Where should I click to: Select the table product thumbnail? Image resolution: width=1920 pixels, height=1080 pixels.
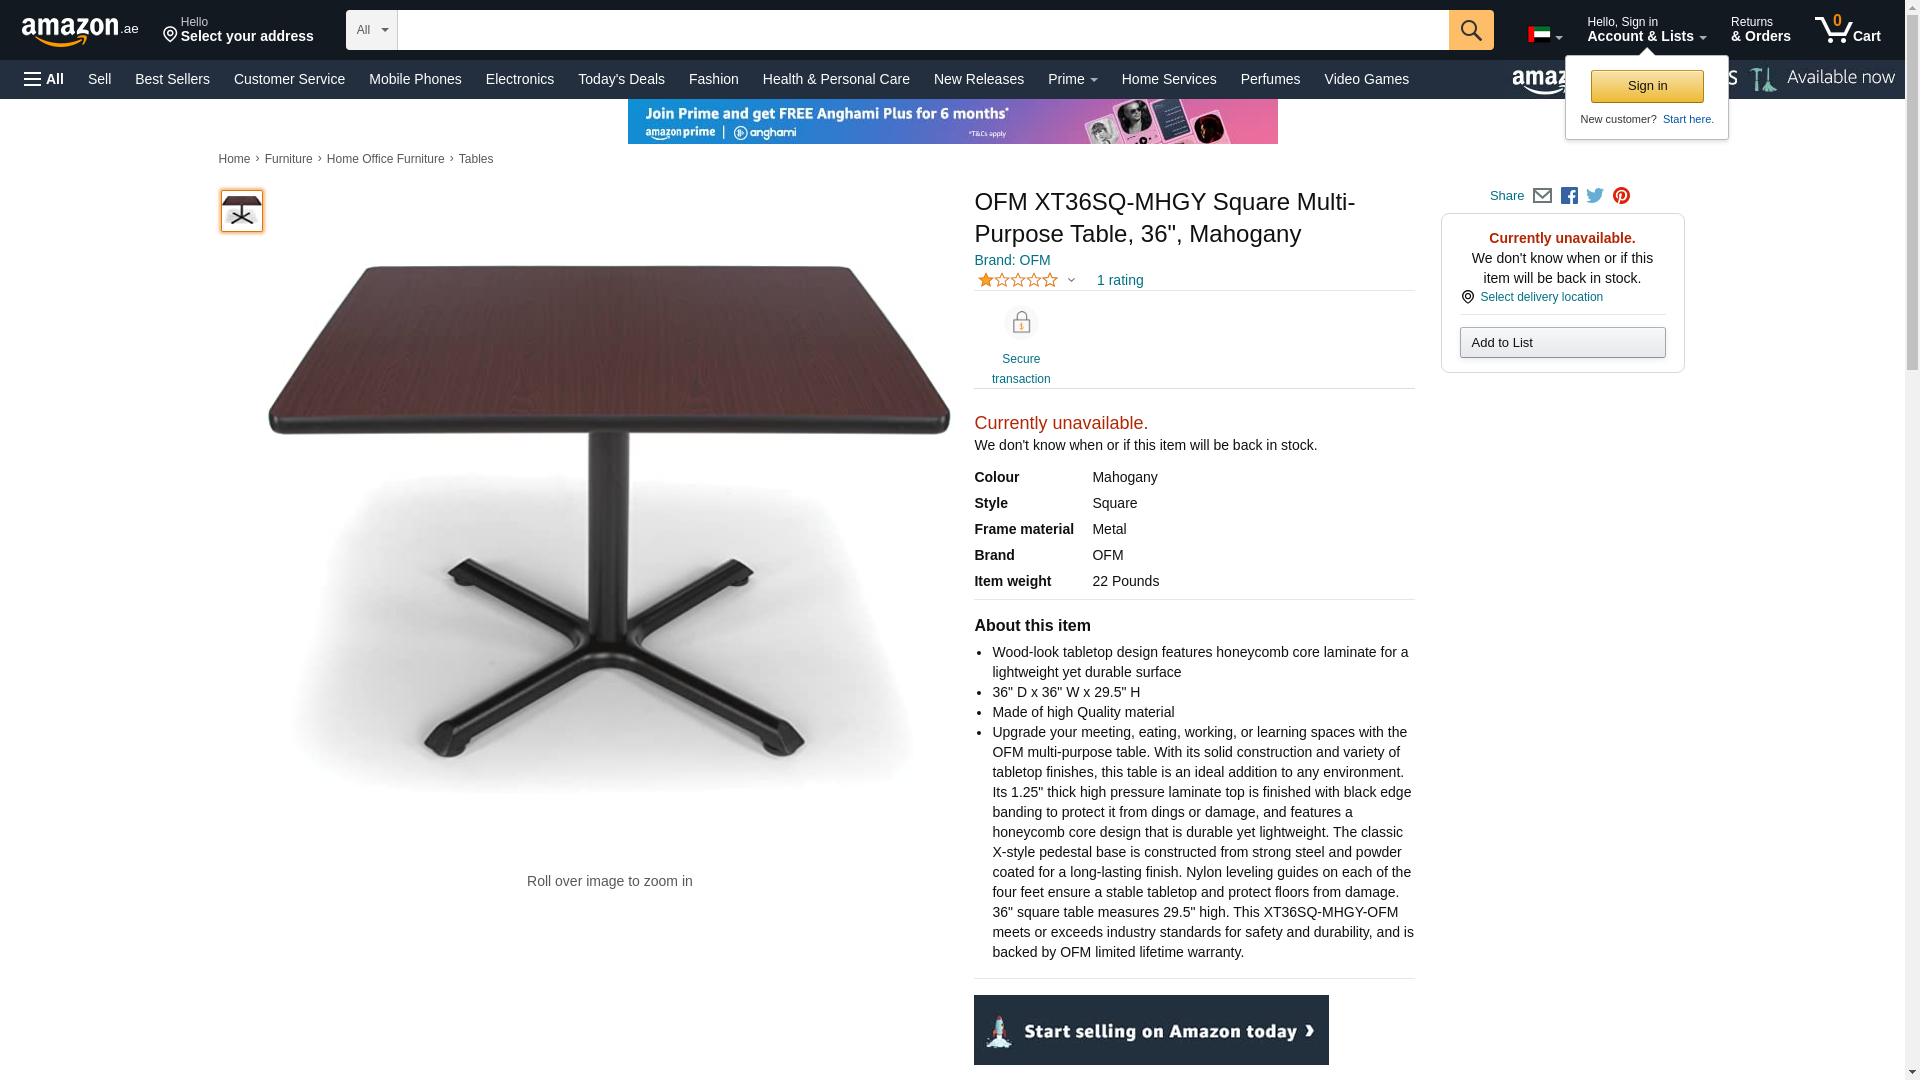point(242,211)
